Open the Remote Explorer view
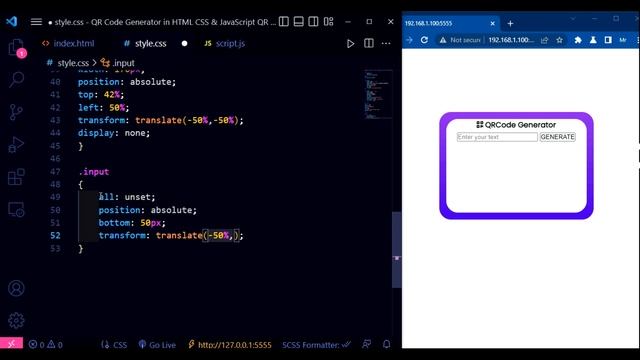 coord(16,209)
